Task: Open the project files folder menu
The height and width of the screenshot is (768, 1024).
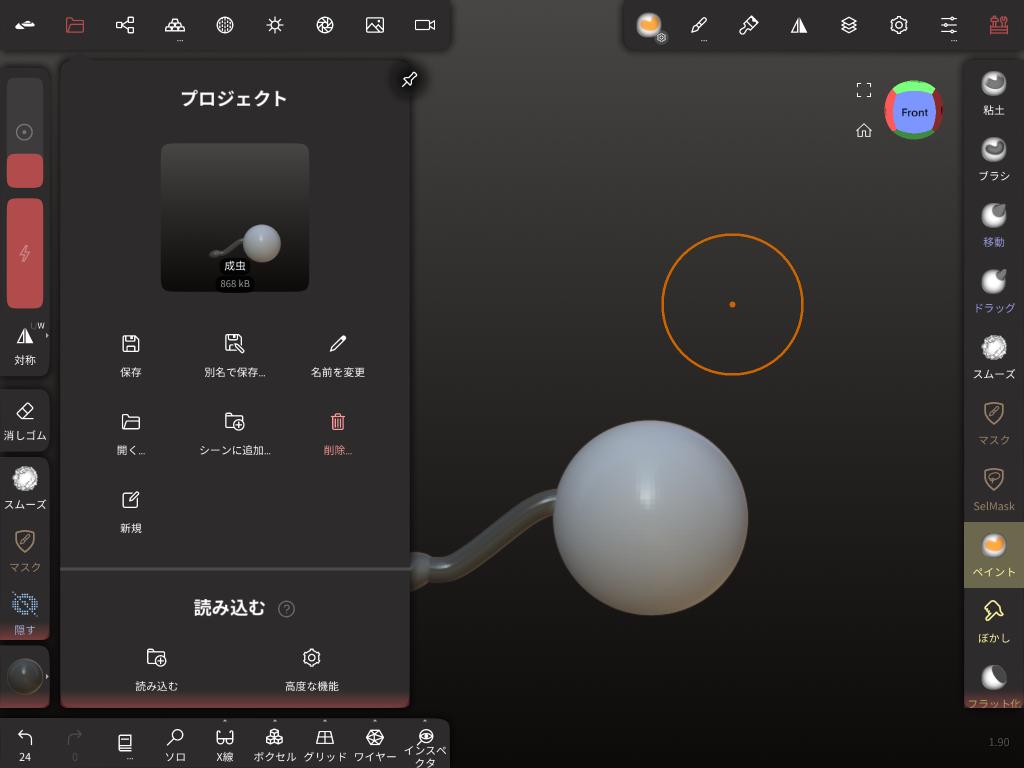Action: point(75,25)
